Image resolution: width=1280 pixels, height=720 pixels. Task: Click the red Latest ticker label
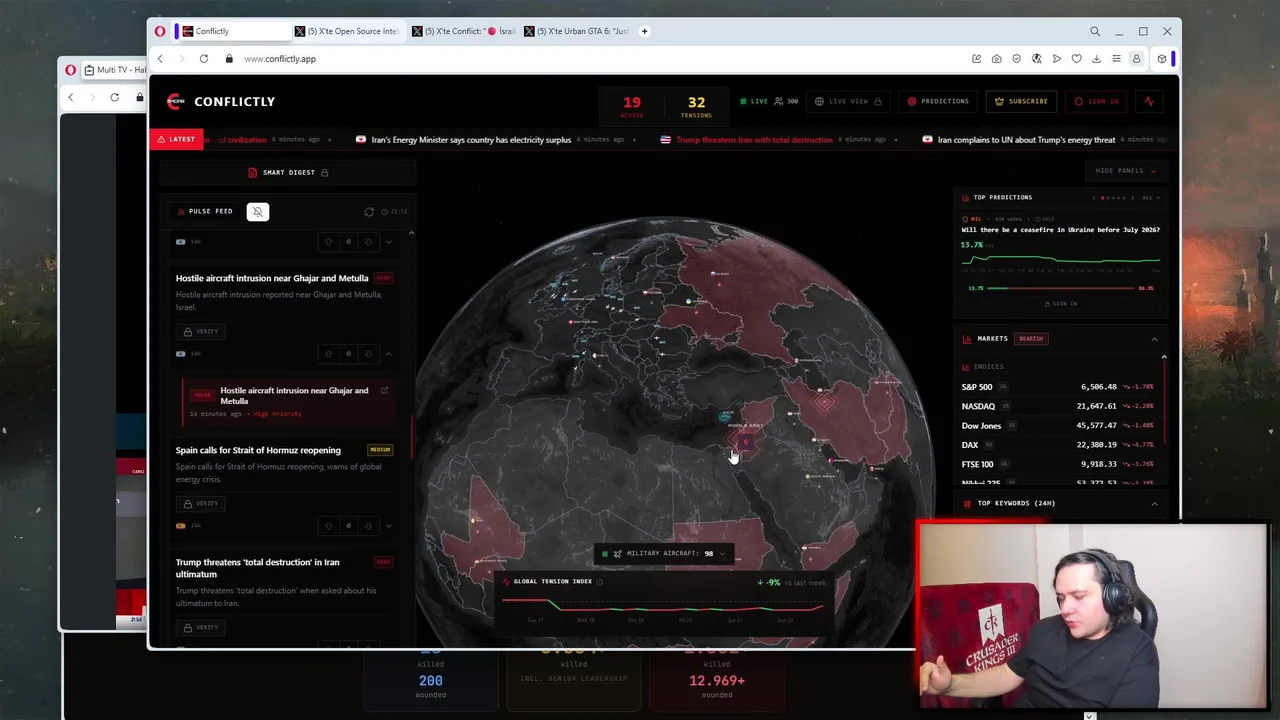tap(176, 140)
